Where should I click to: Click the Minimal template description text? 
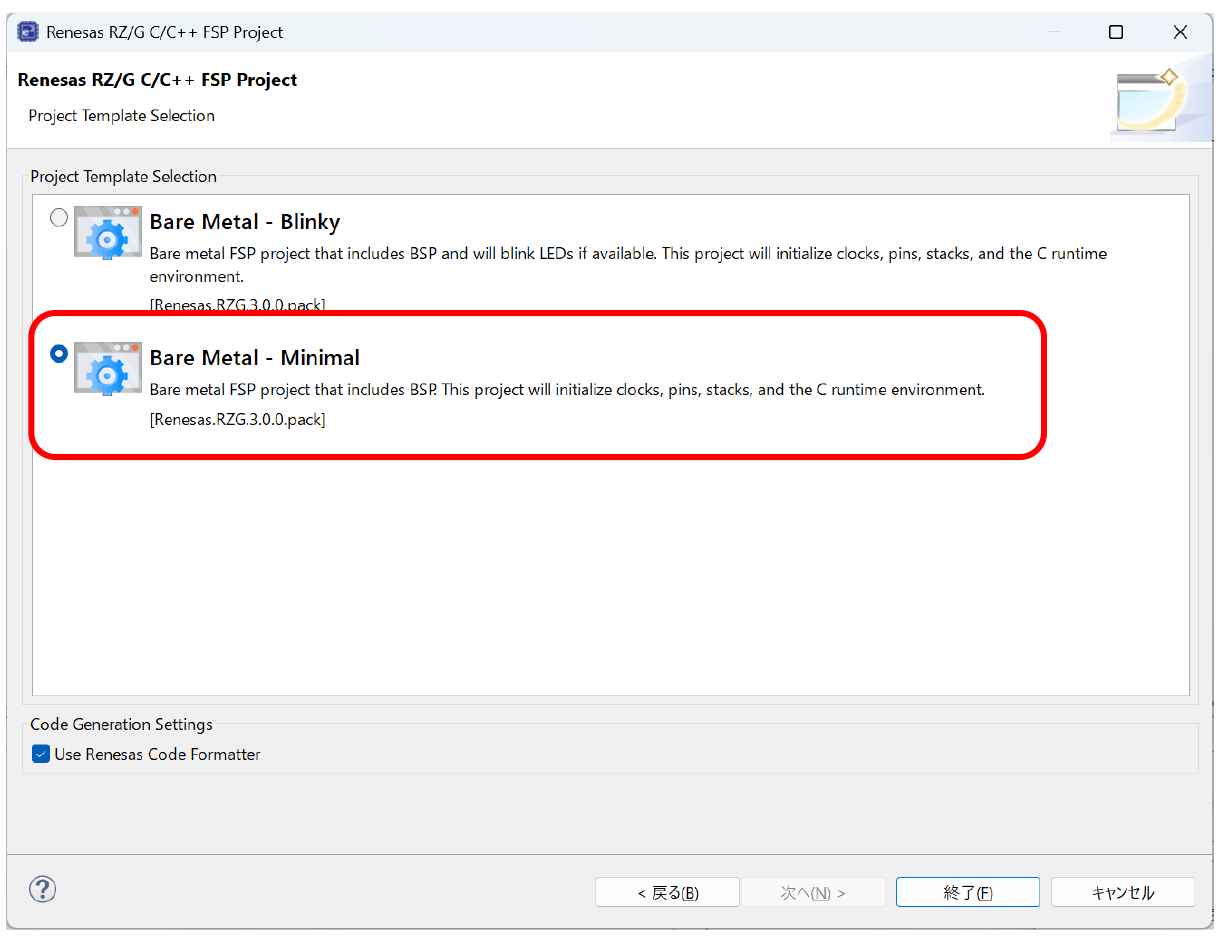tap(567, 390)
